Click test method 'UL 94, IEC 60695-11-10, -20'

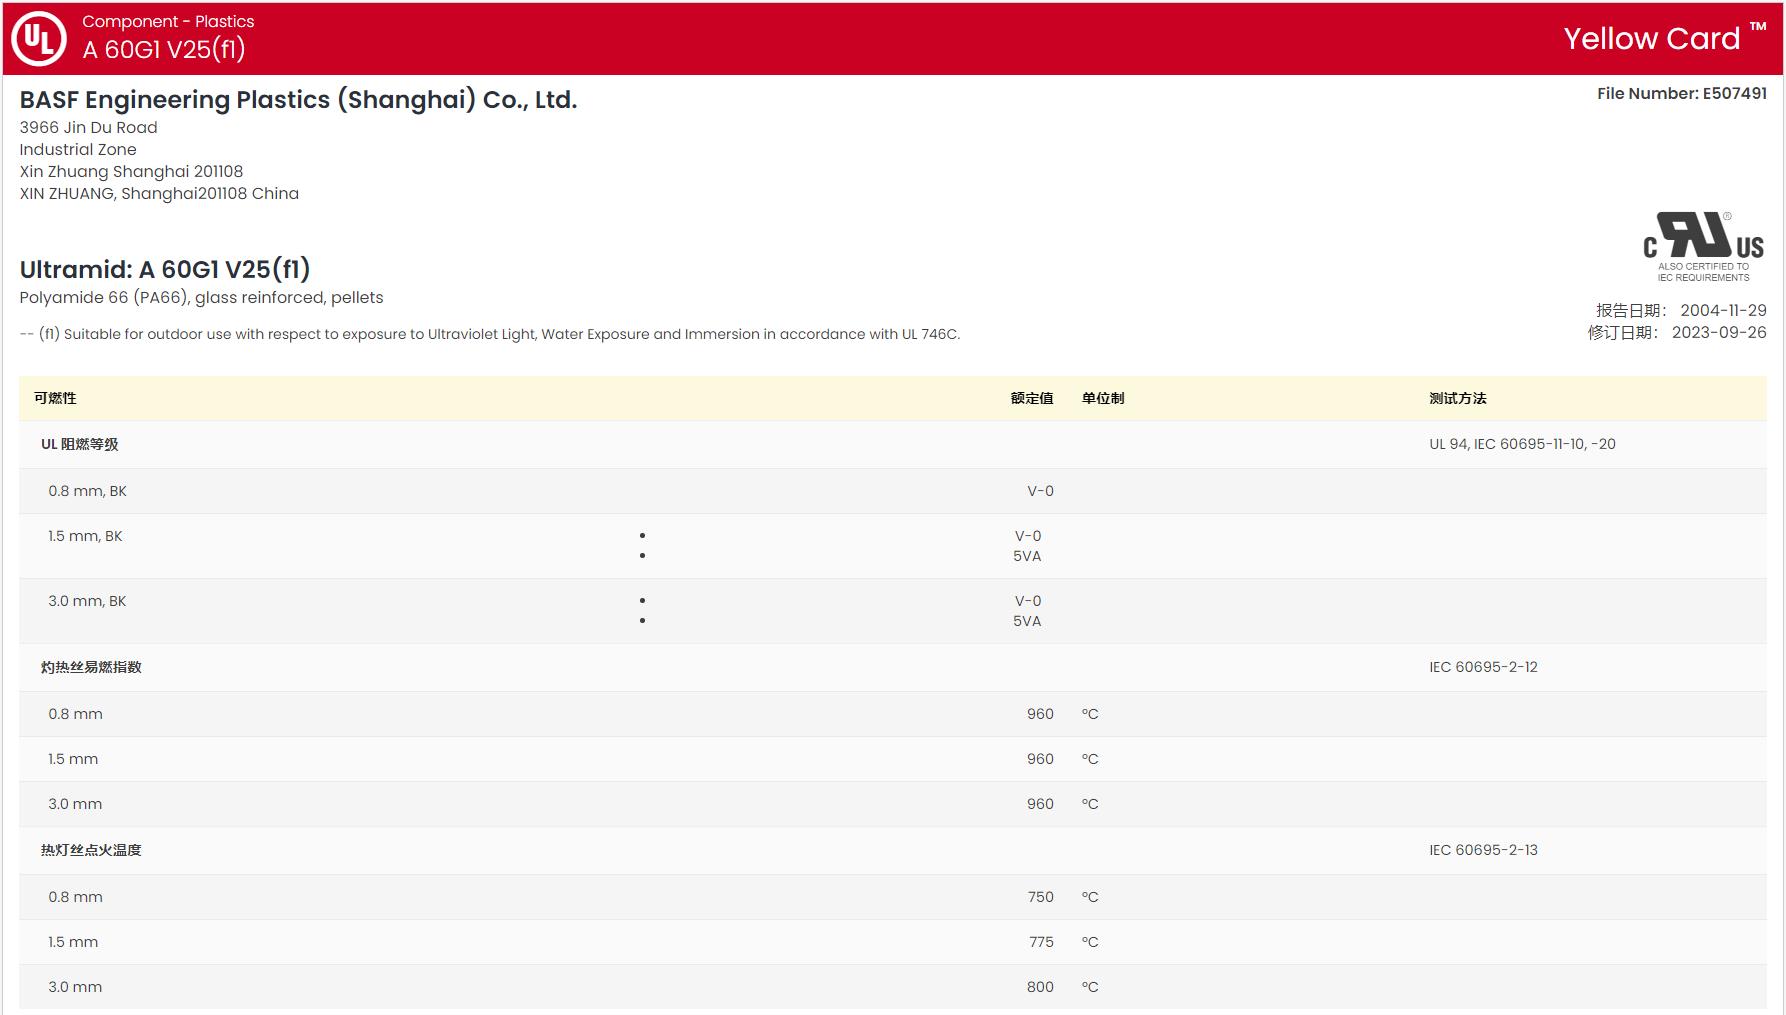click(x=1522, y=444)
